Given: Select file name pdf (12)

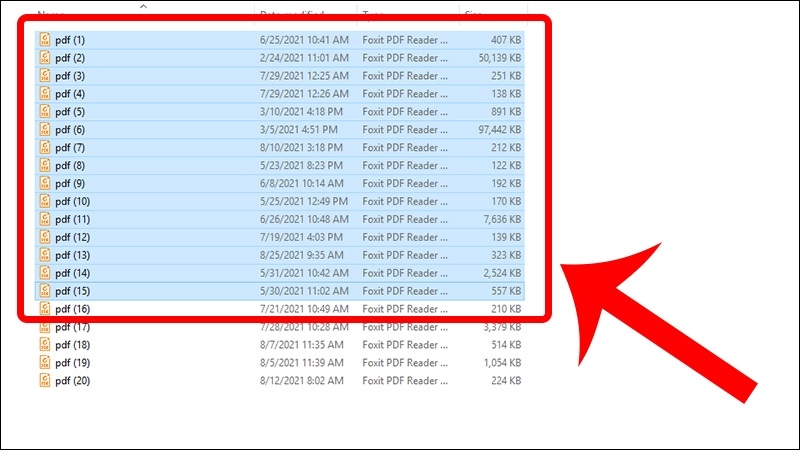Looking at the screenshot, I should (x=72, y=237).
